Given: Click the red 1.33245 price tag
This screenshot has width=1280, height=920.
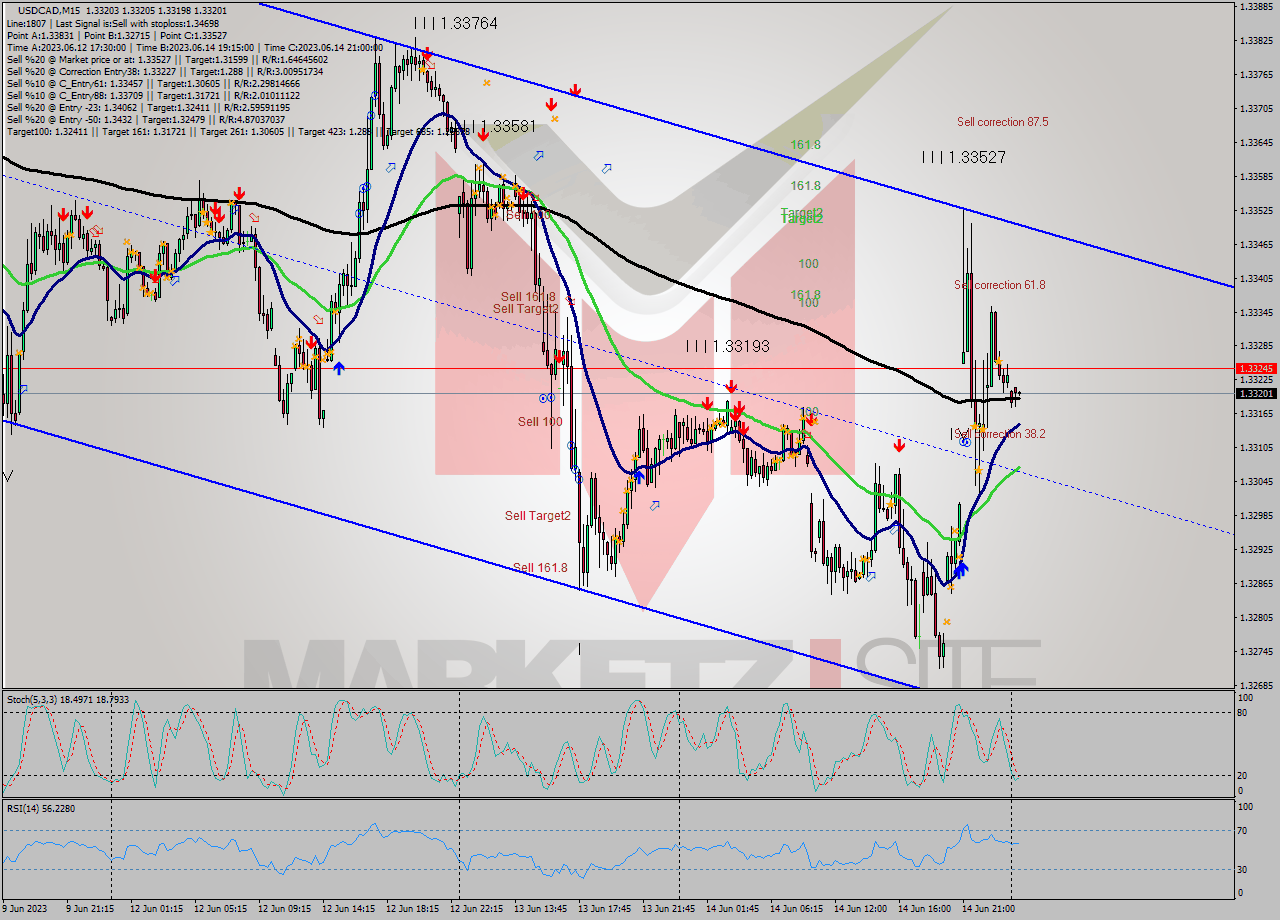Looking at the screenshot, I should tap(1257, 369).
